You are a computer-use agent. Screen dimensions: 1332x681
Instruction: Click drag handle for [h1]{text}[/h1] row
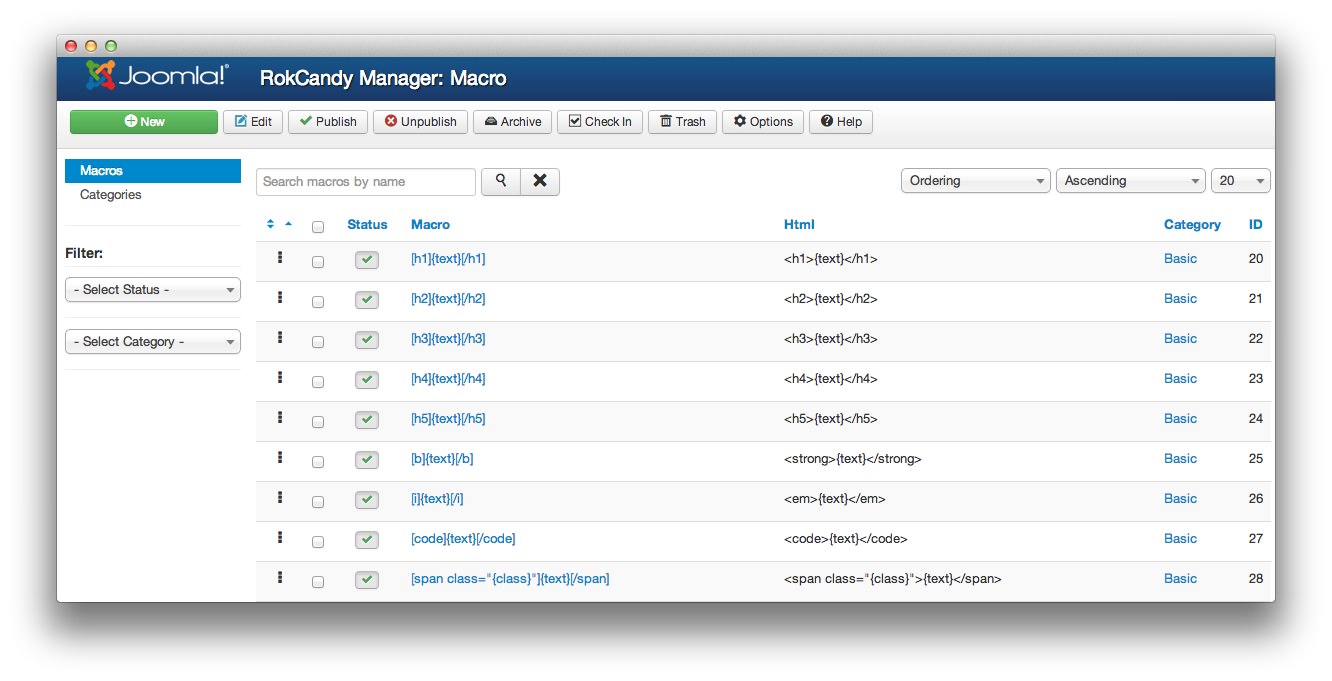point(280,258)
